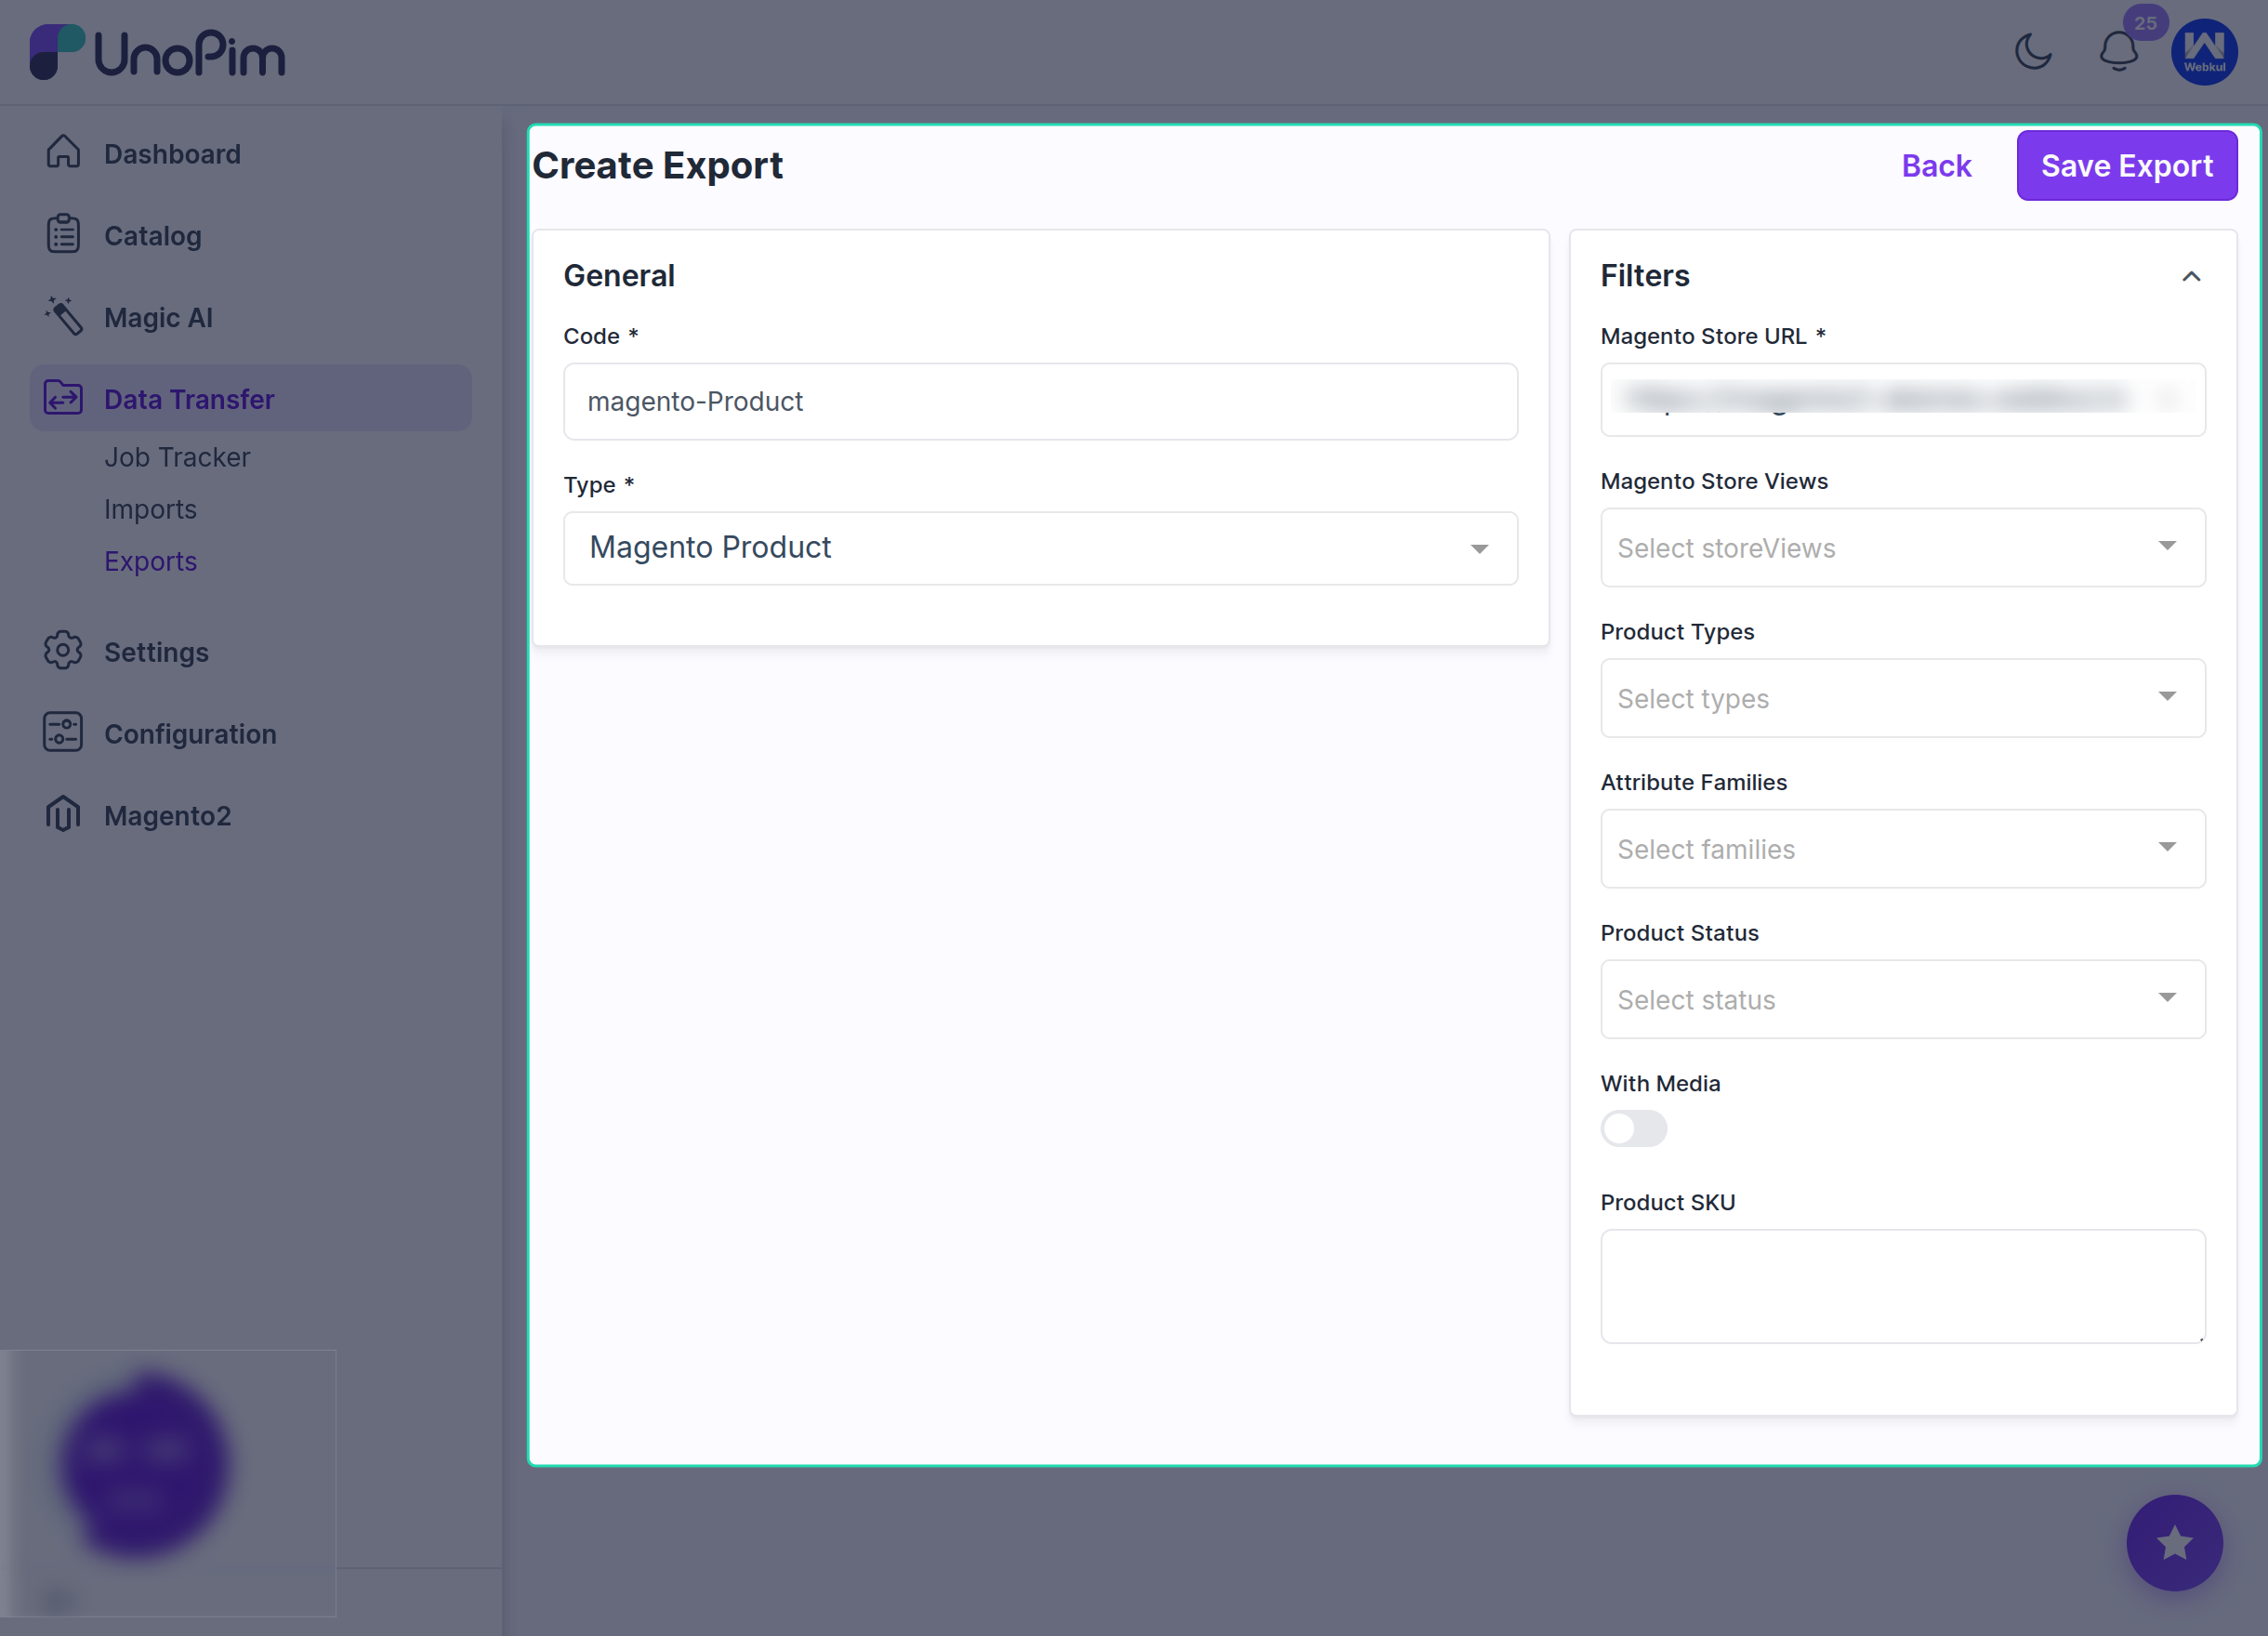Collapse the Filters panel chevron
Viewport: 2268px width, 1636px height.
point(2190,276)
